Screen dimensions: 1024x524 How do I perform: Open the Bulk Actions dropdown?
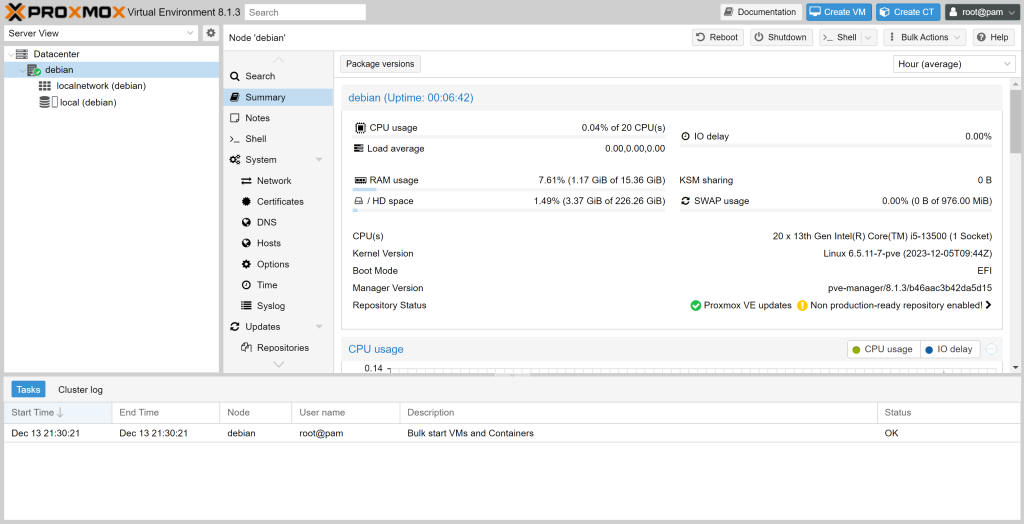pyautogui.click(x=924, y=37)
